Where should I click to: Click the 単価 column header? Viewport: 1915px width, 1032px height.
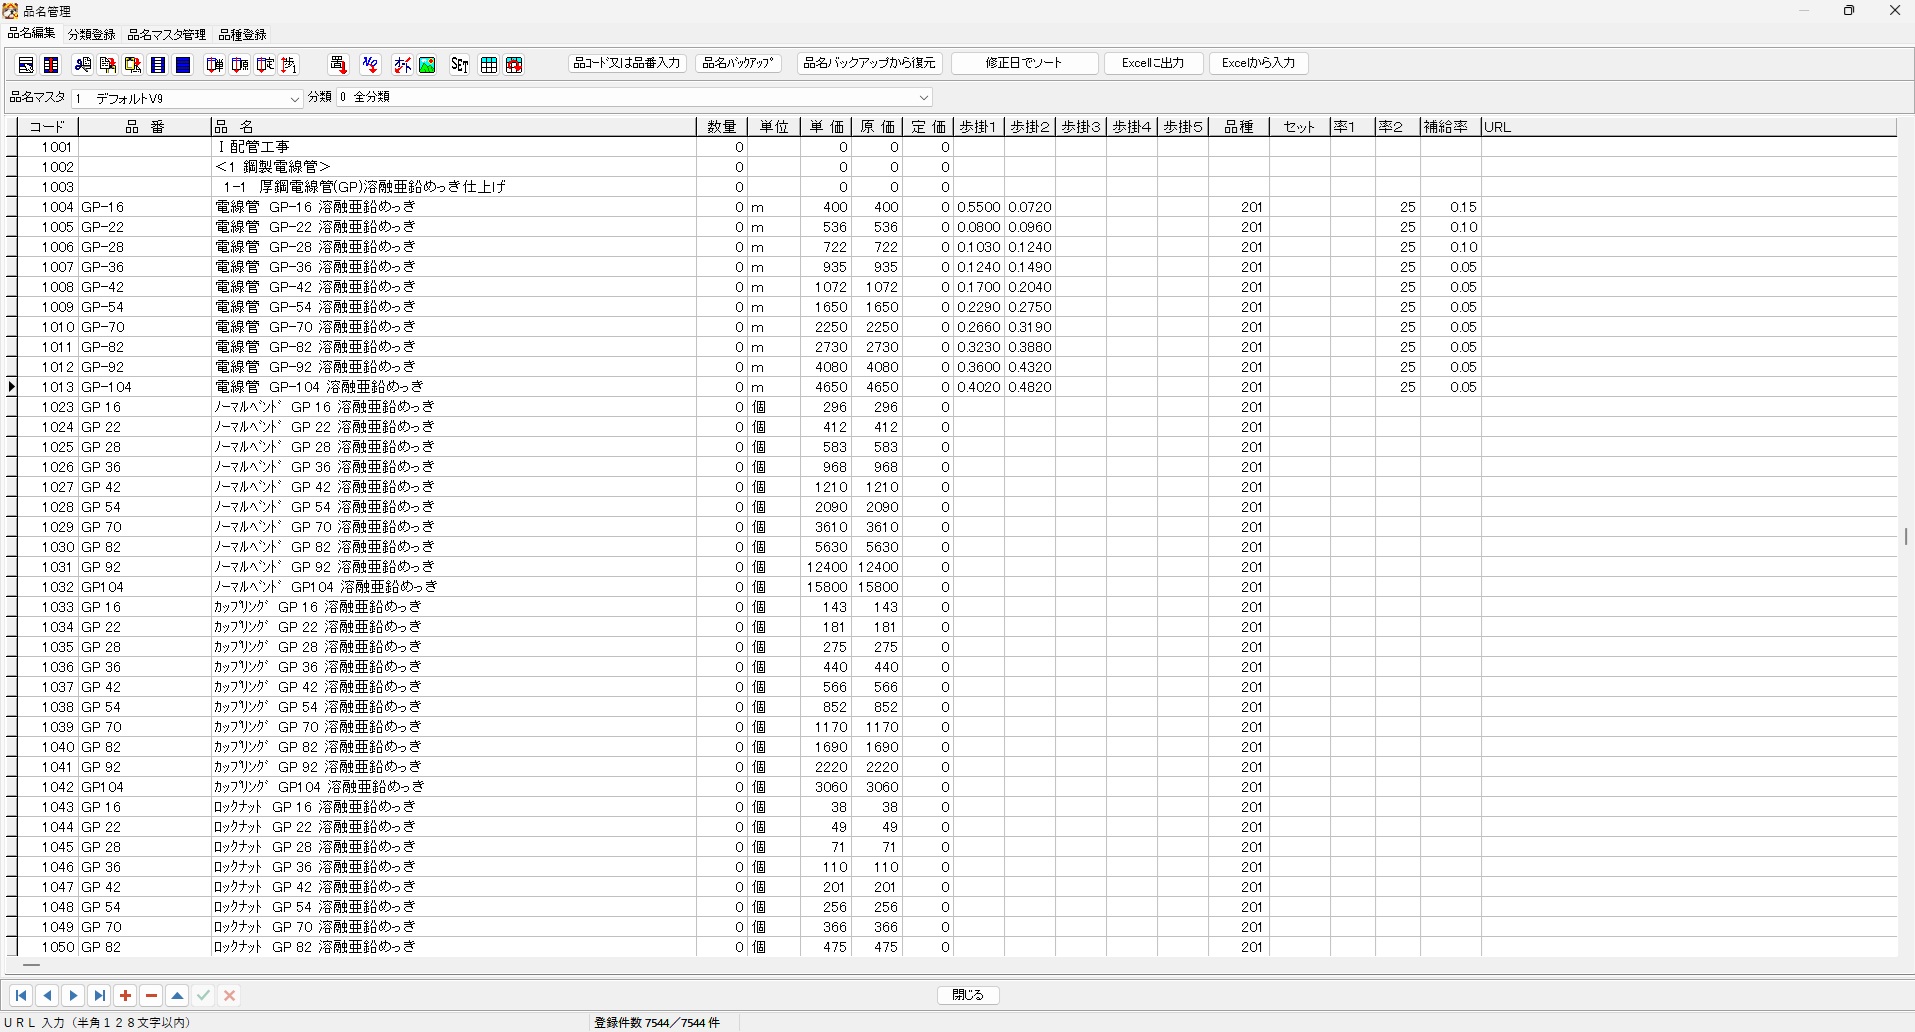[x=826, y=127]
